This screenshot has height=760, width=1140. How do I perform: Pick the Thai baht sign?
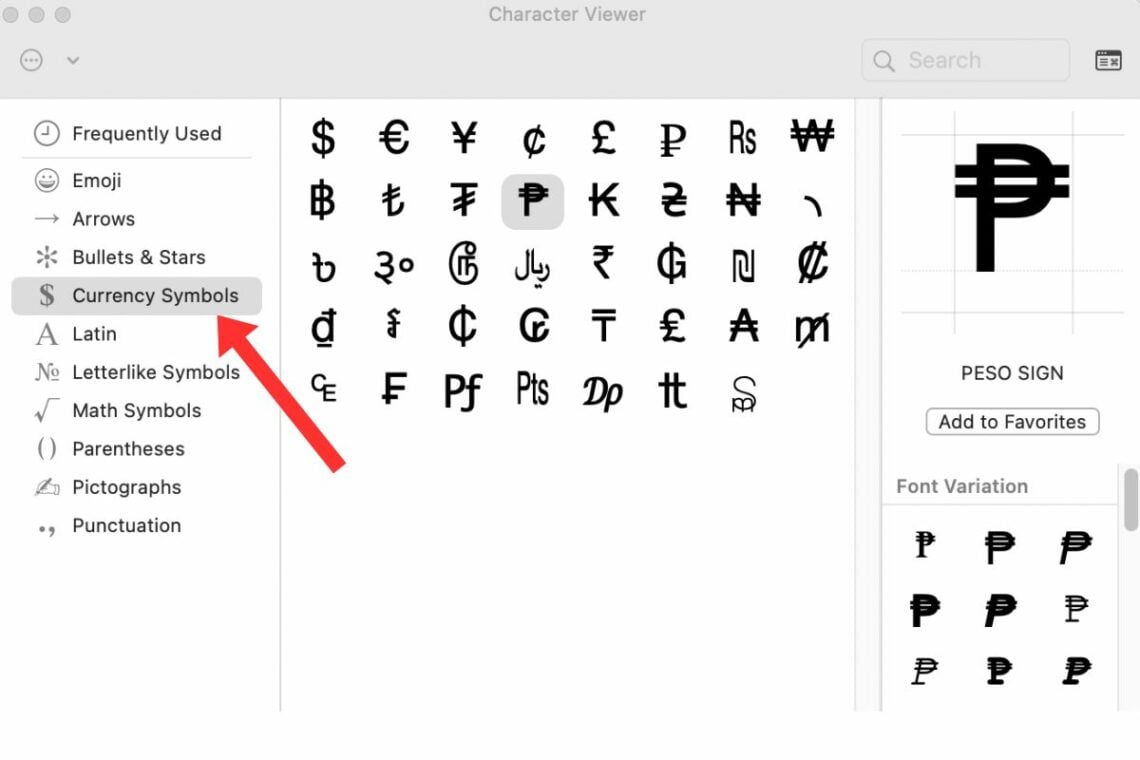pyautogui.click(x=323, y=201)
